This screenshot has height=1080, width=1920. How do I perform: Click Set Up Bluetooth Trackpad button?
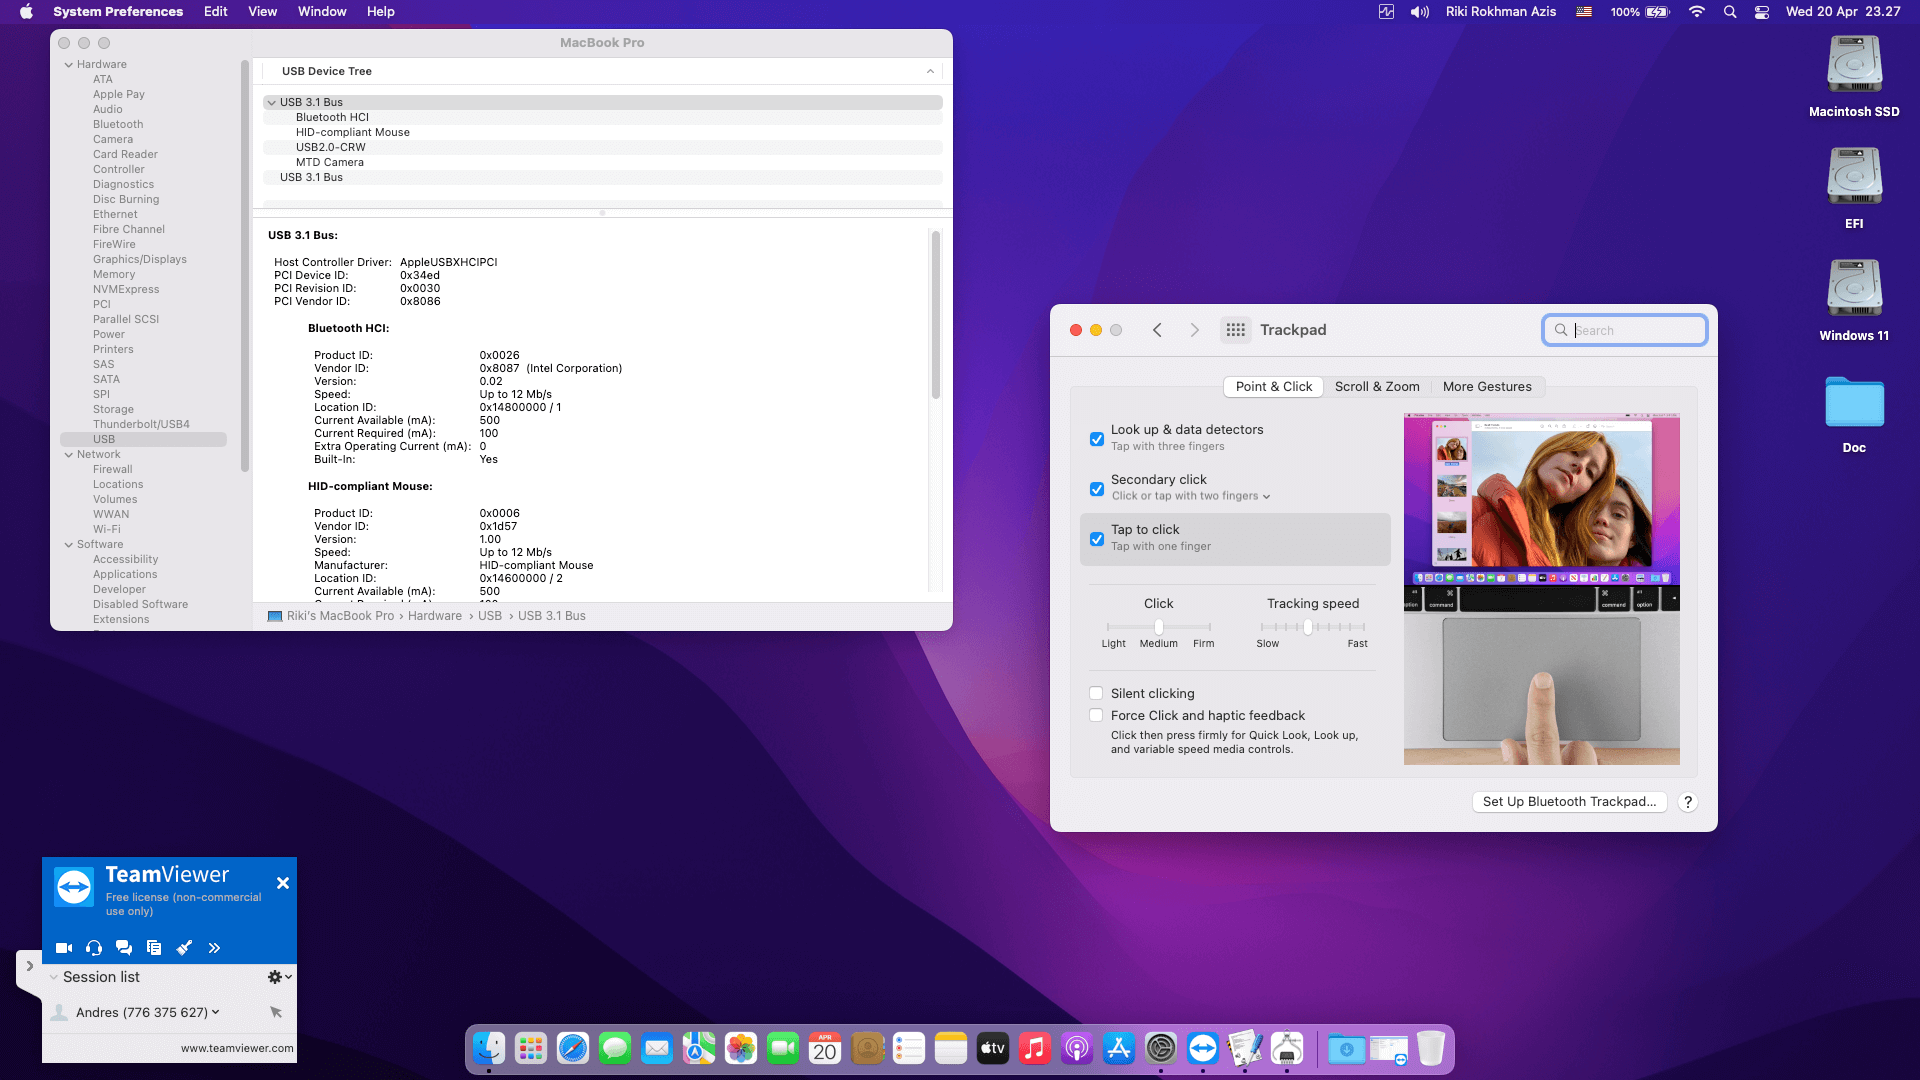(1569, 802)
